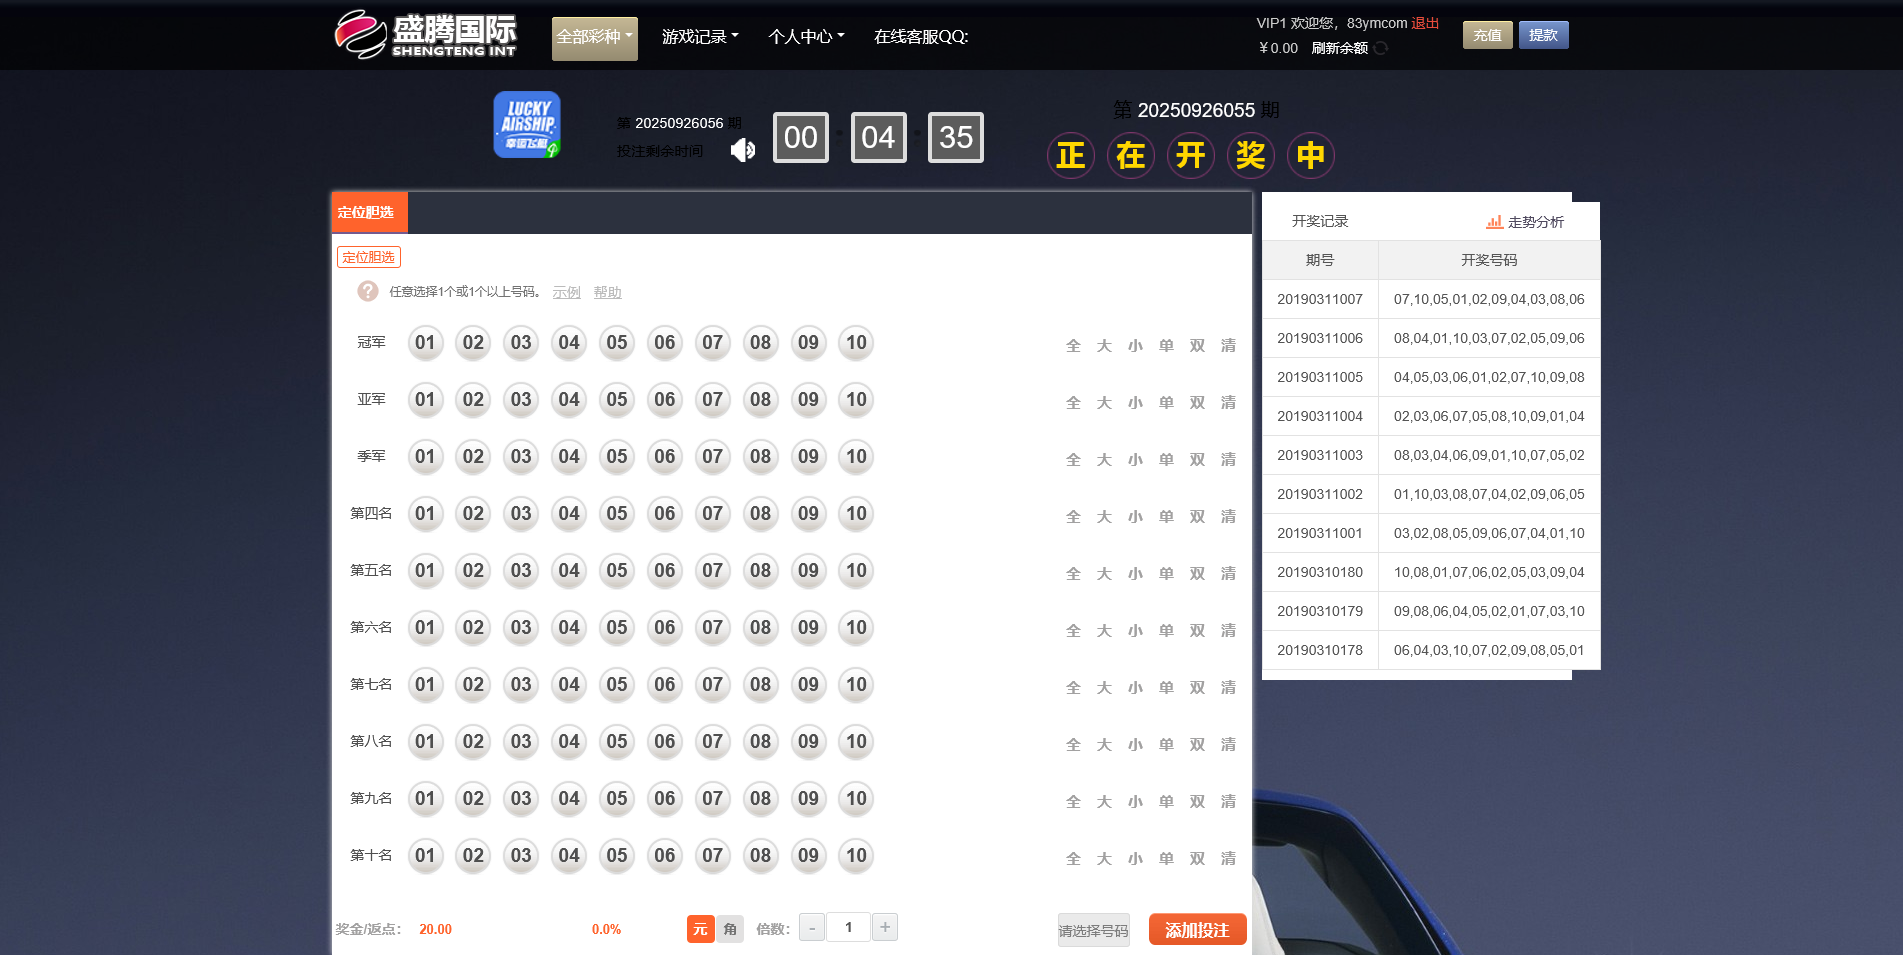The image size is (1903, 955).
Task: Click the 添加投注 add bet button
Action: [1197, 930]
